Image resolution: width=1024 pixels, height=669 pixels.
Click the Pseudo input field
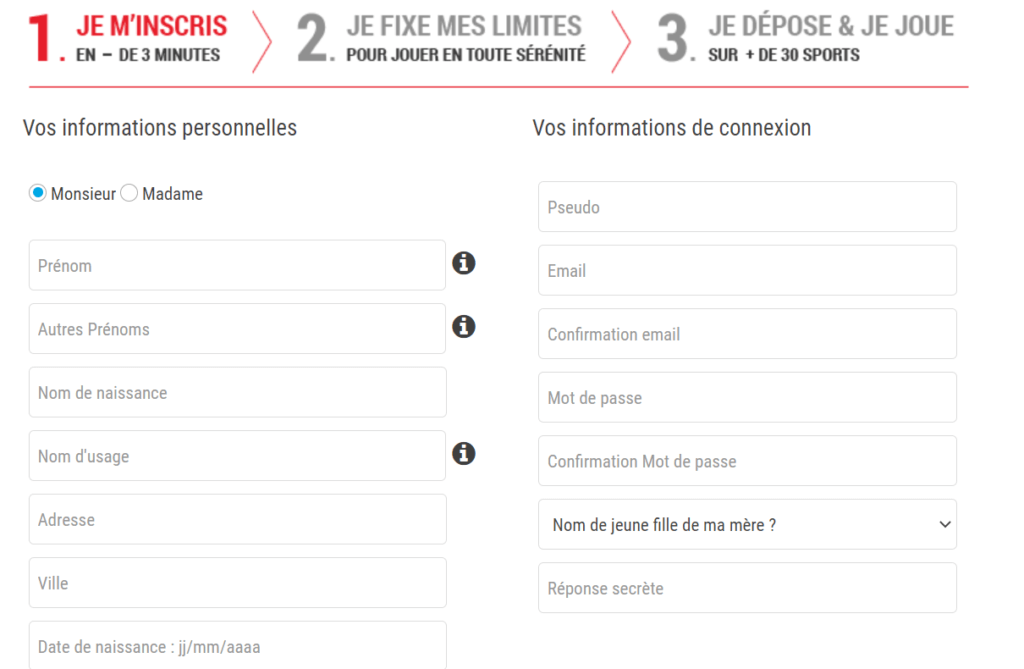(x=747, y=206)
